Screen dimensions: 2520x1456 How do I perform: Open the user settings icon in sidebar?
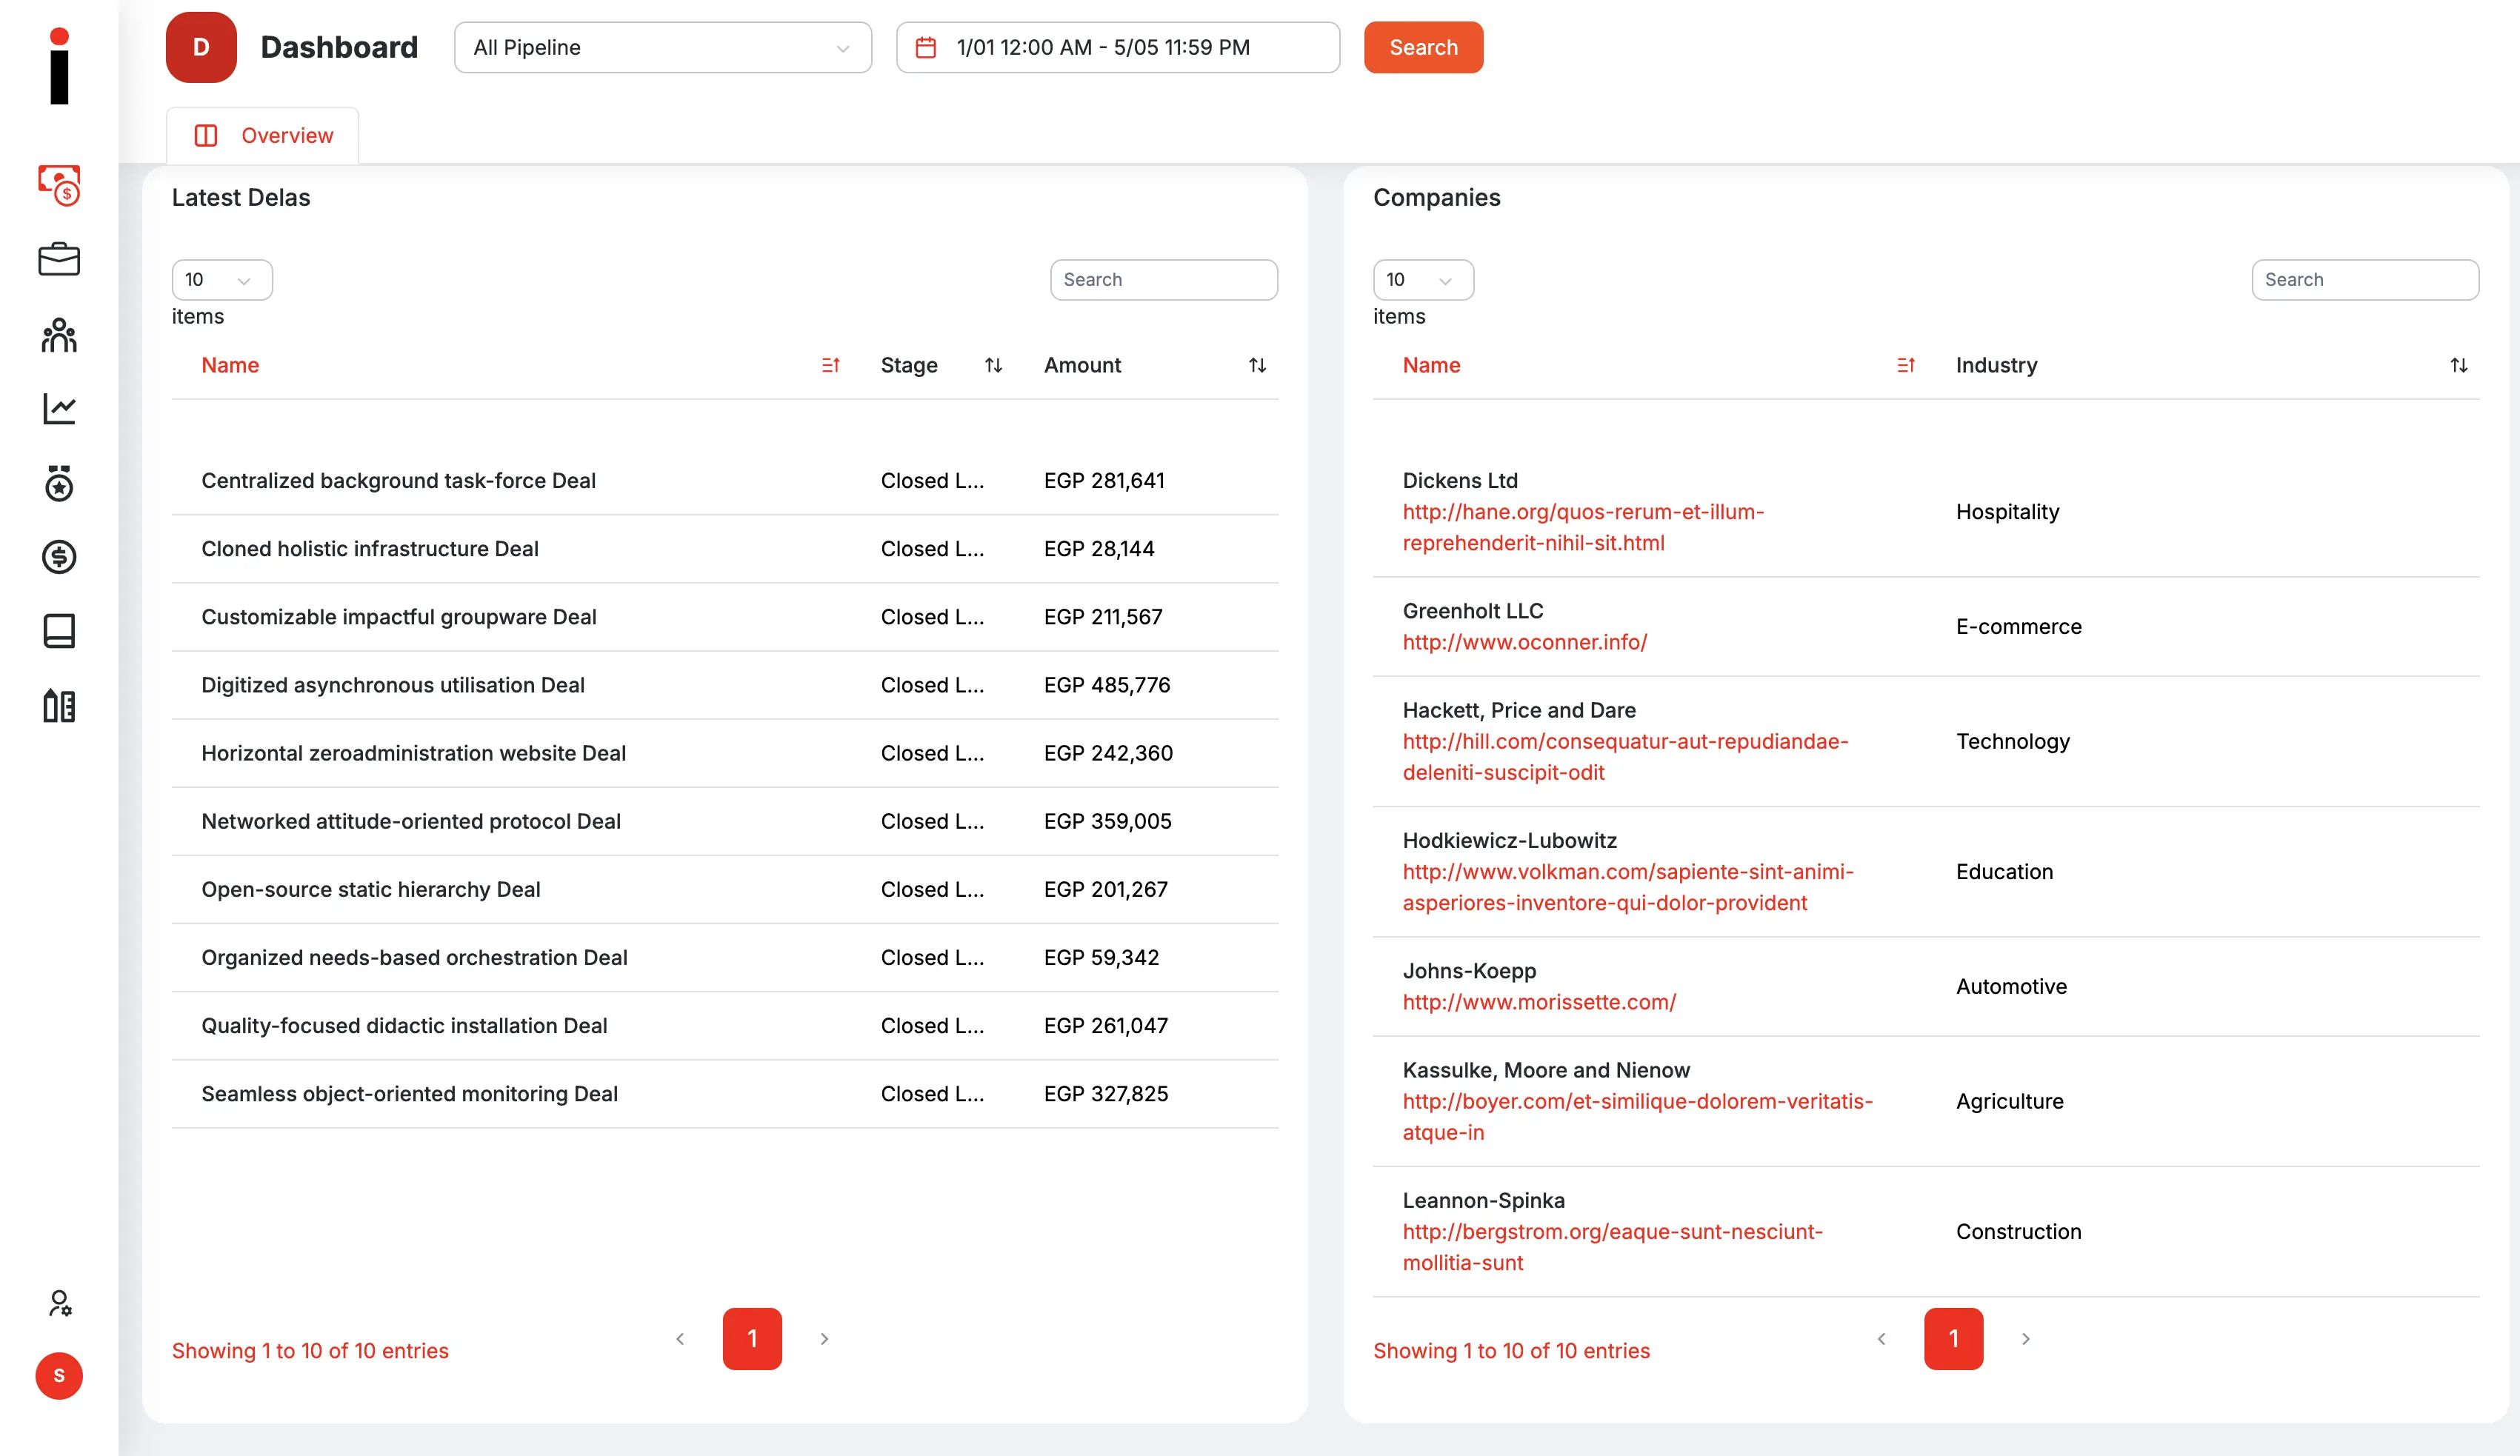(x=59, y=1303)
